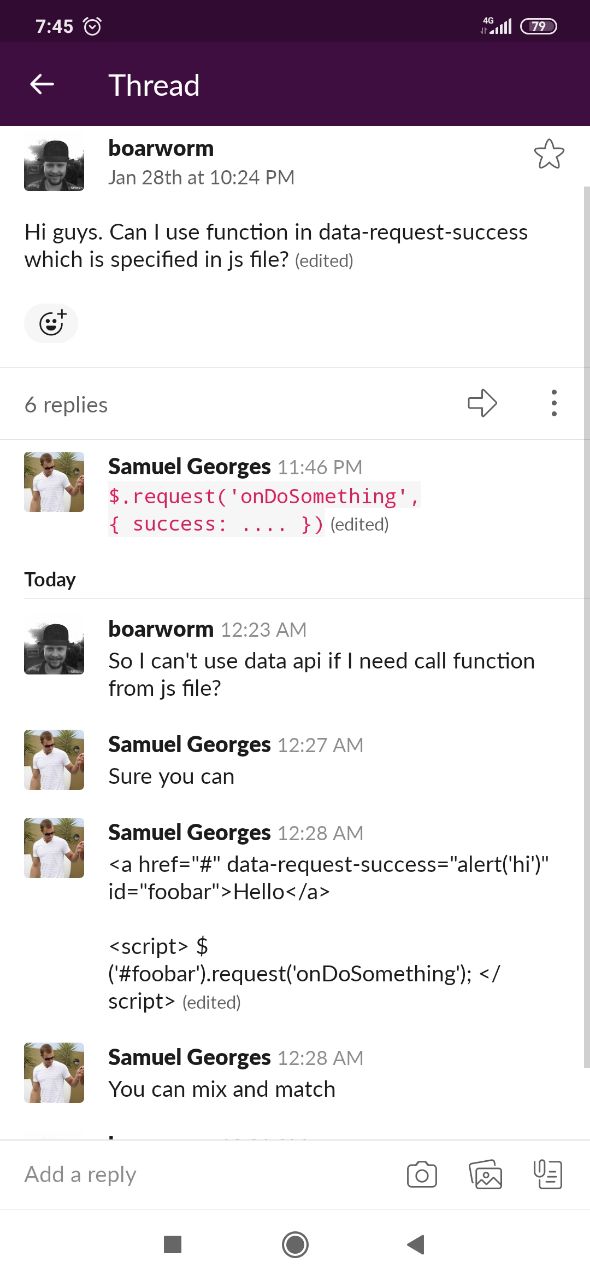Tap Samuel Georges name at 12:27 AM
This screenshot has height=1280, width=590.
[189, 744]
